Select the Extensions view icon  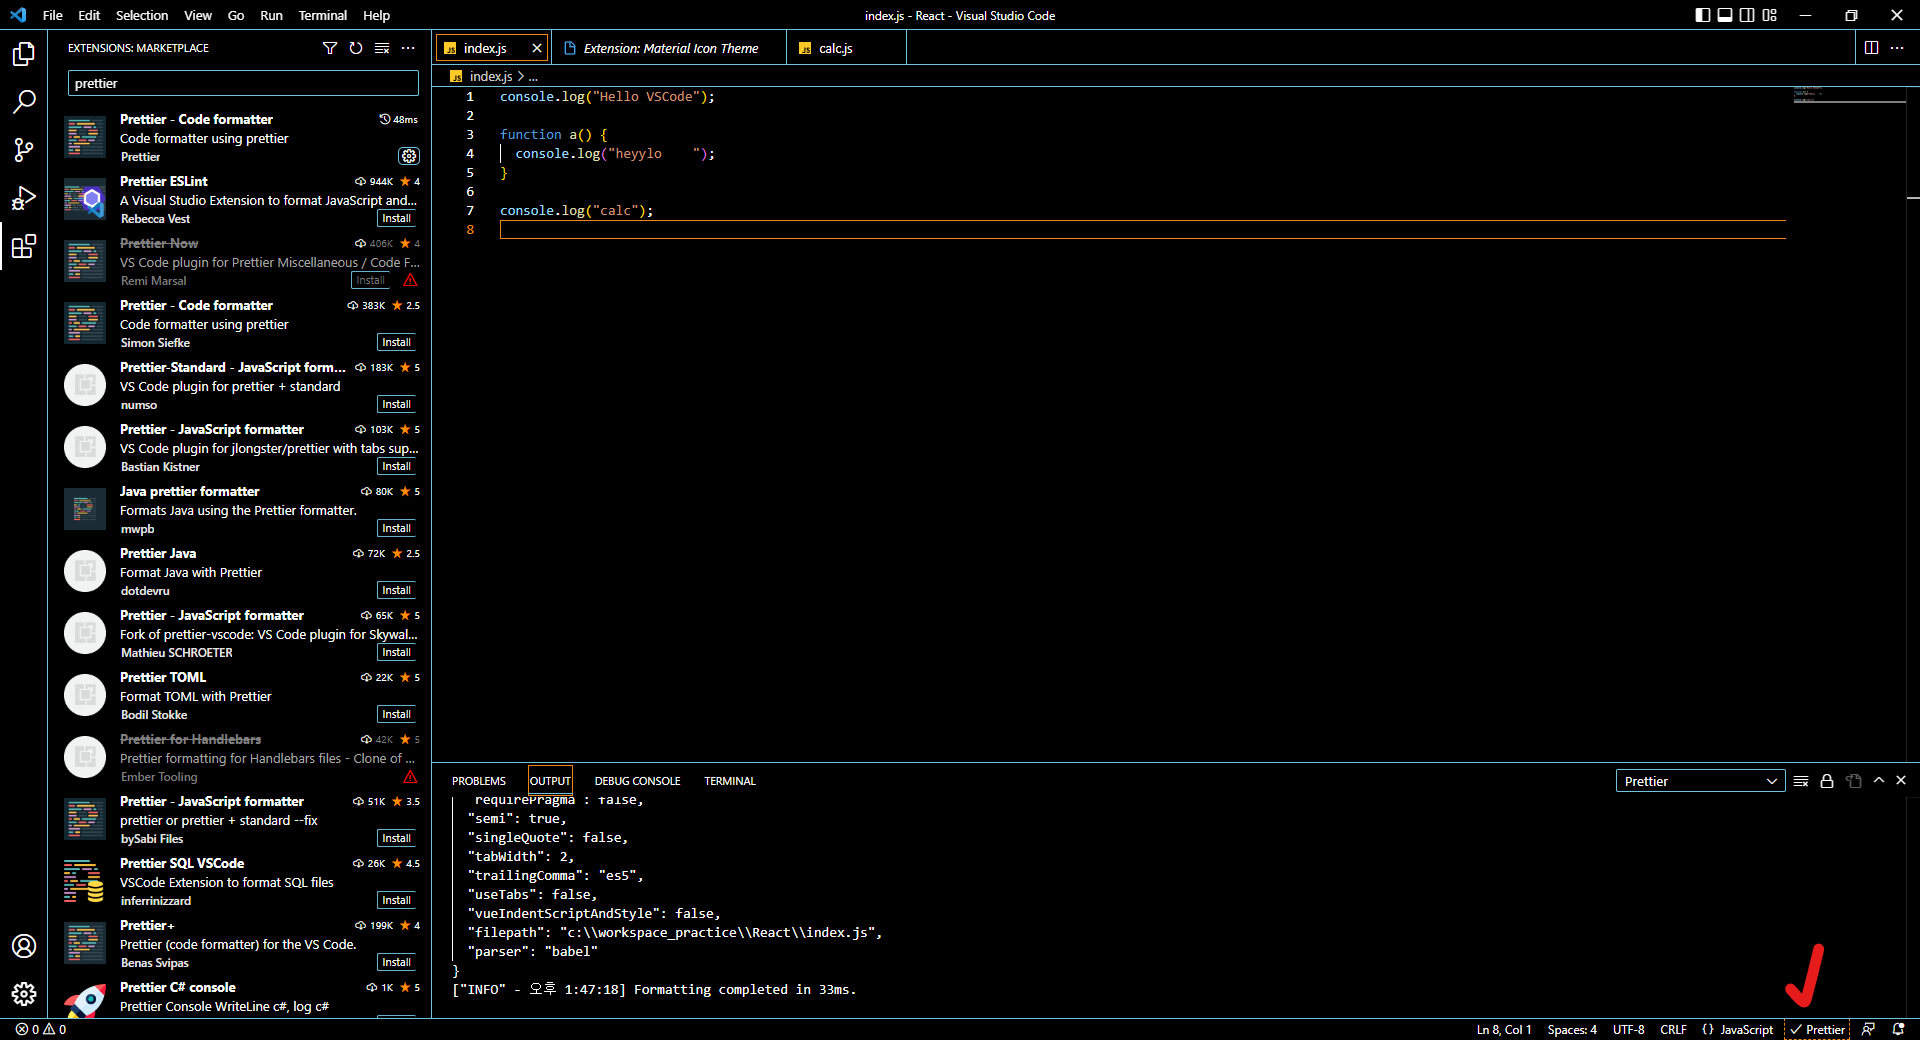pyautogui.click(x=24, y=246)
